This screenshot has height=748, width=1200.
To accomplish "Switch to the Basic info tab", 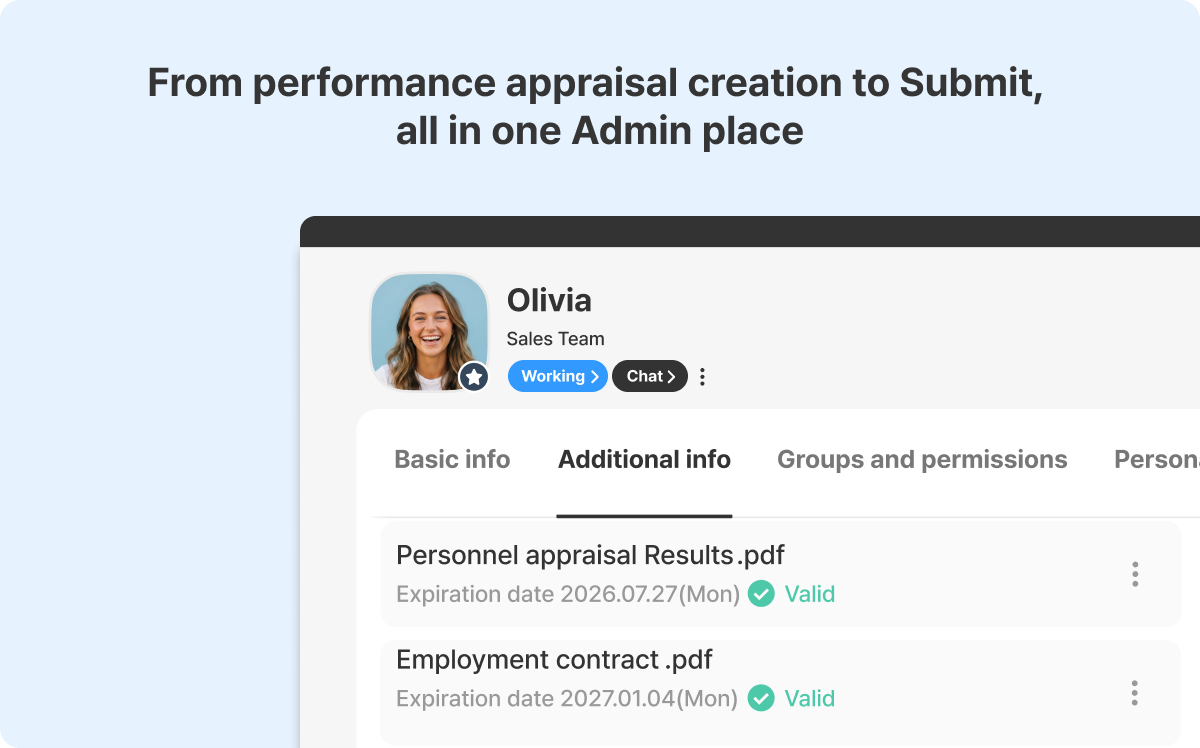I will click(452, 460).
